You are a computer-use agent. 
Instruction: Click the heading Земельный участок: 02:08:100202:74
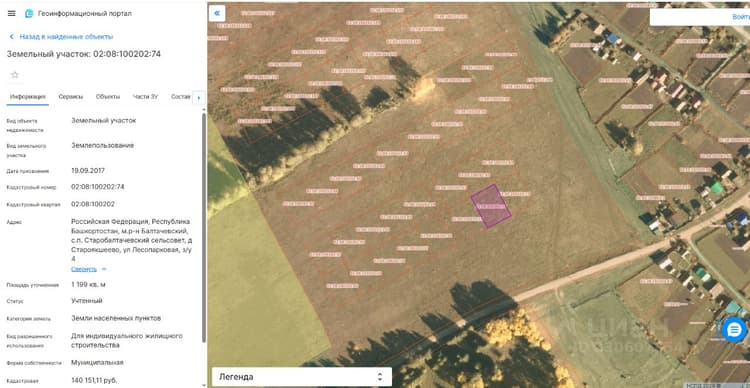(x=84, y=54)
